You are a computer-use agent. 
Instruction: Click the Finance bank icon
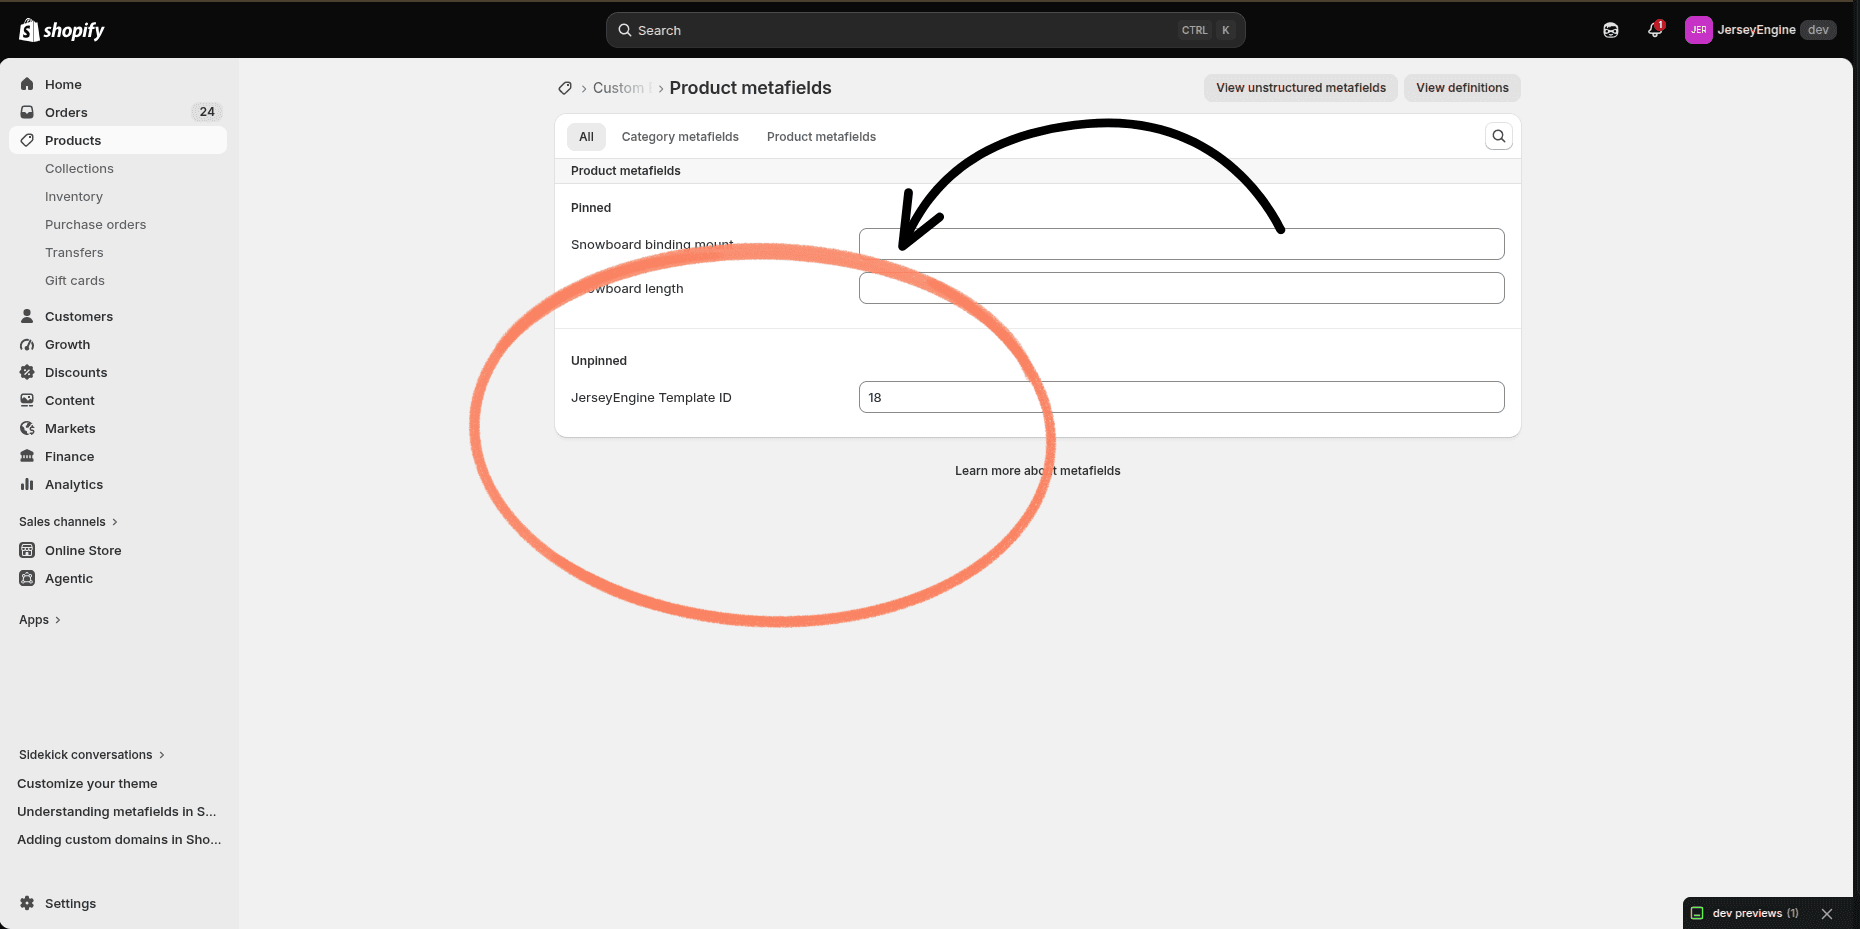[27, 456]
